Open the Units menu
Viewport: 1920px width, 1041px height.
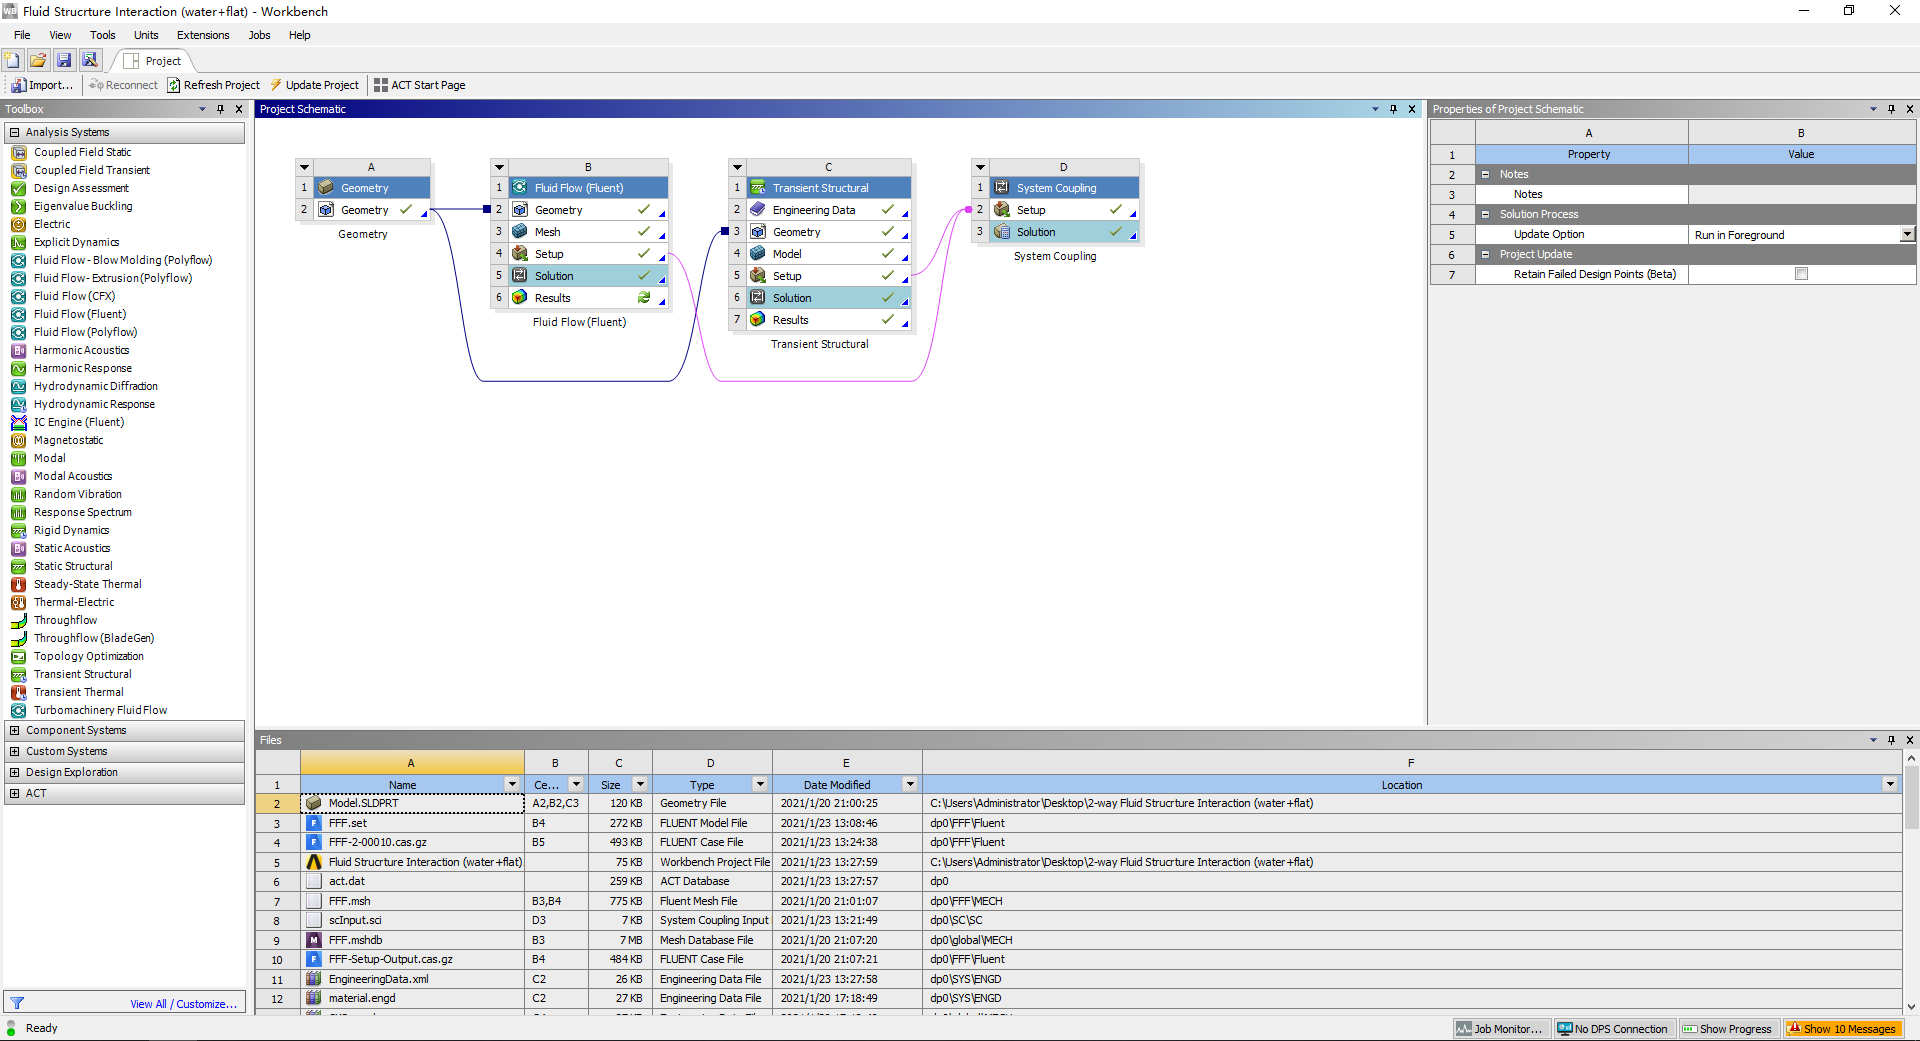(x=146, y=35)
